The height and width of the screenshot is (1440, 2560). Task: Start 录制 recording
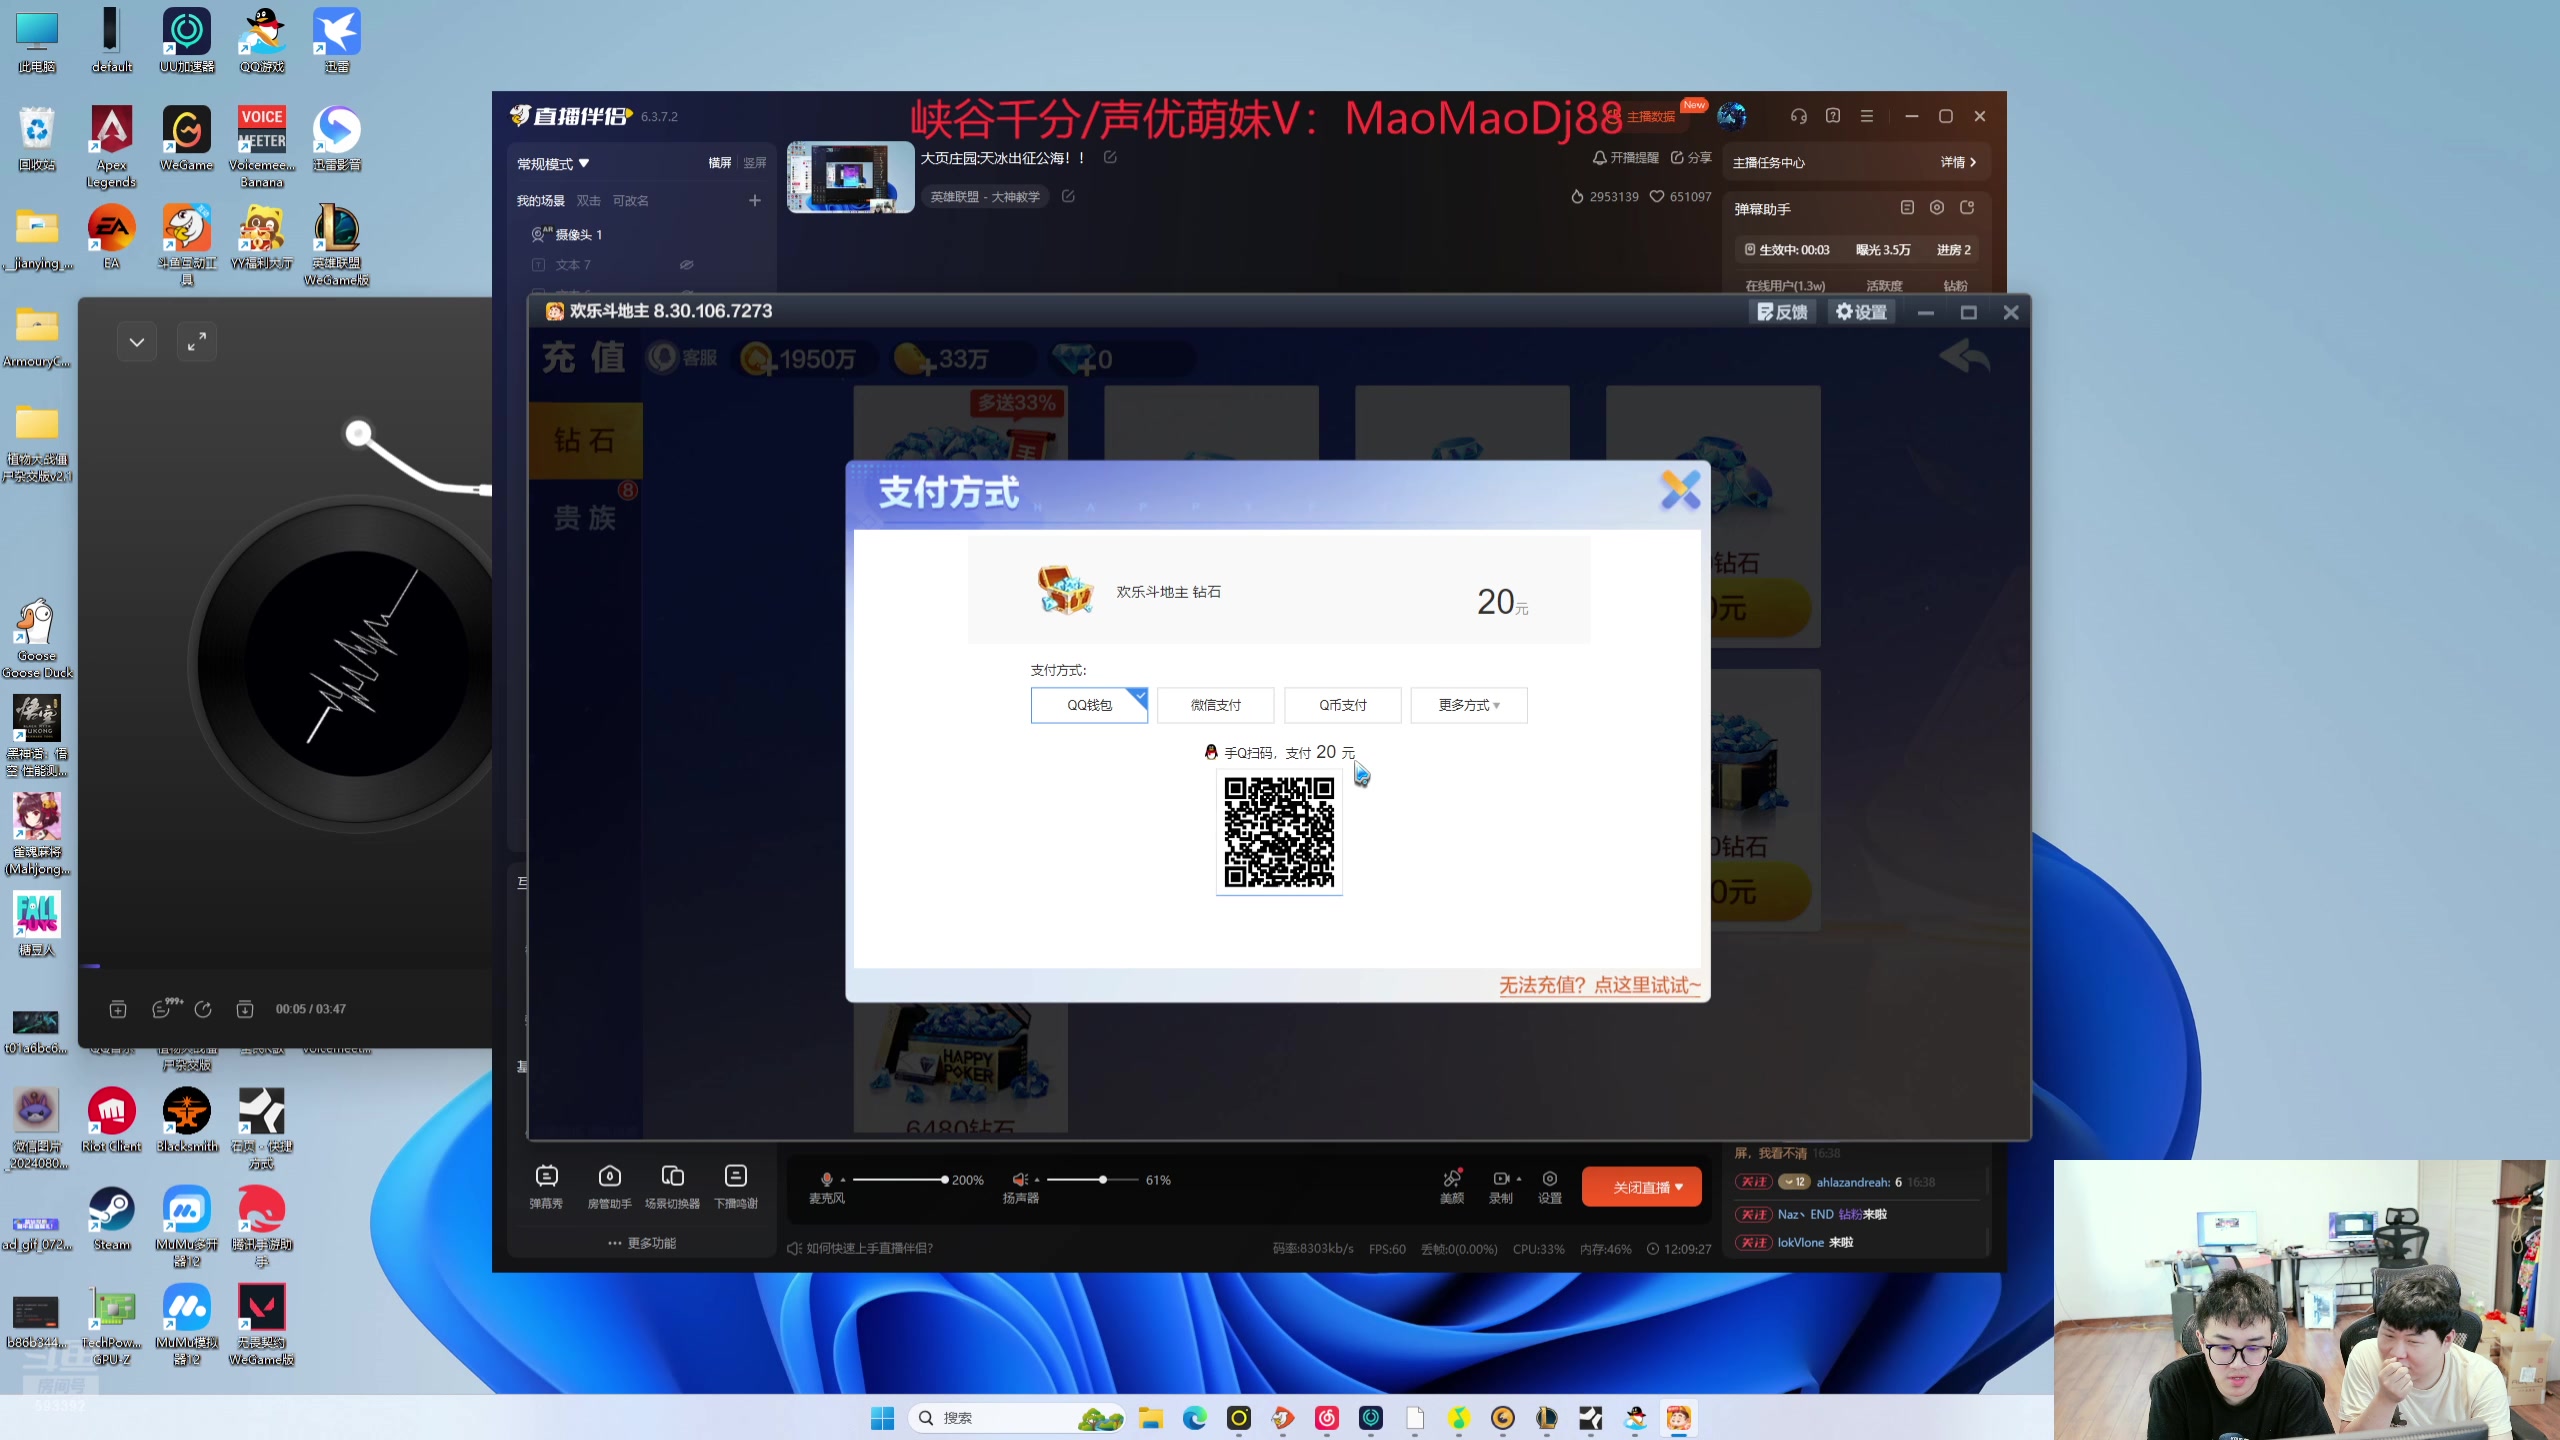pyautogui.click(x=1500, y=1186)
